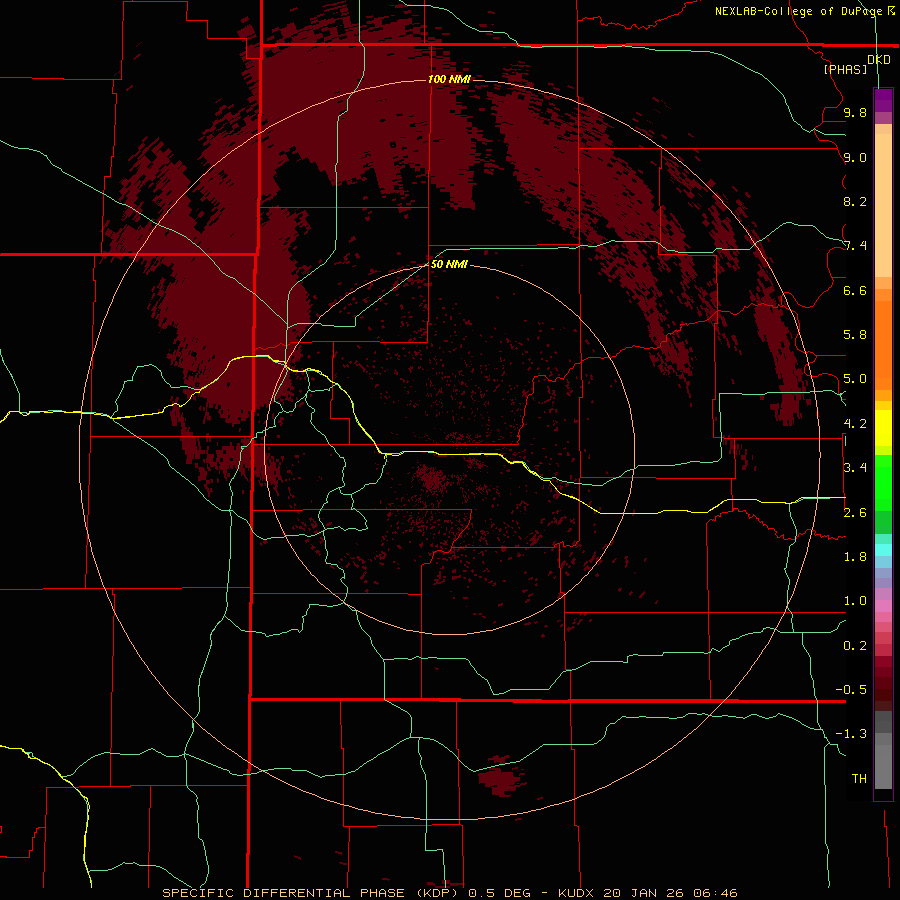Click the KUDX station identifier
The width and height of the screenshot is (900, 900).
[x=576, y=893]
